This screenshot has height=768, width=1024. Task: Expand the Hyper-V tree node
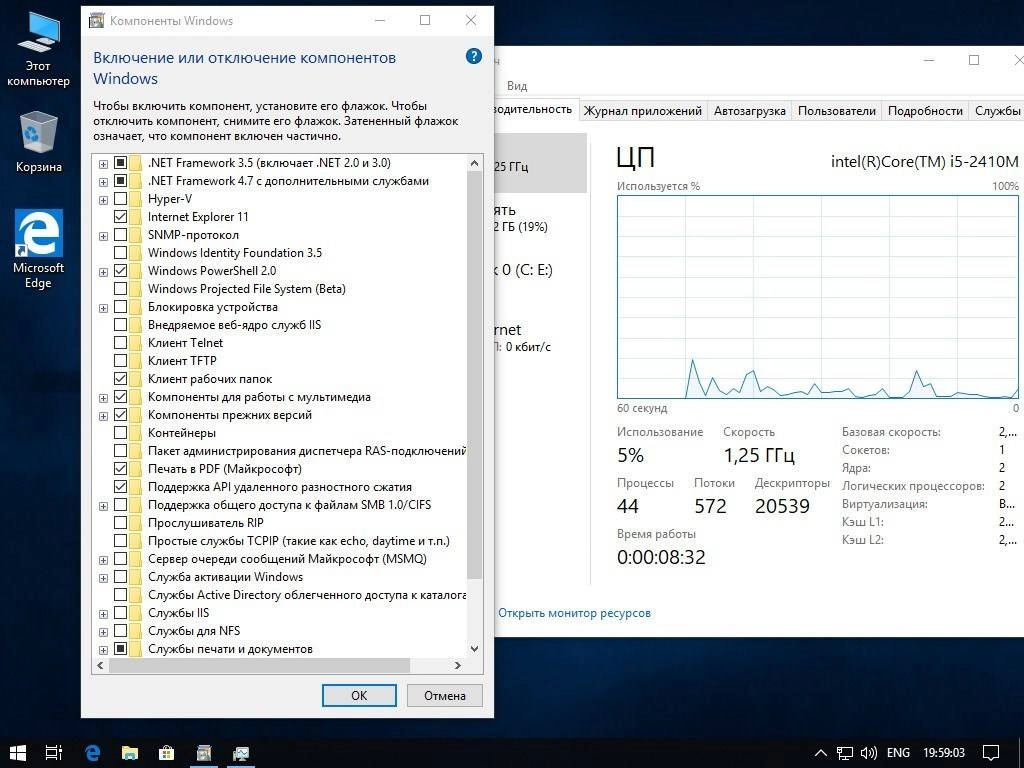pos(103,200)
